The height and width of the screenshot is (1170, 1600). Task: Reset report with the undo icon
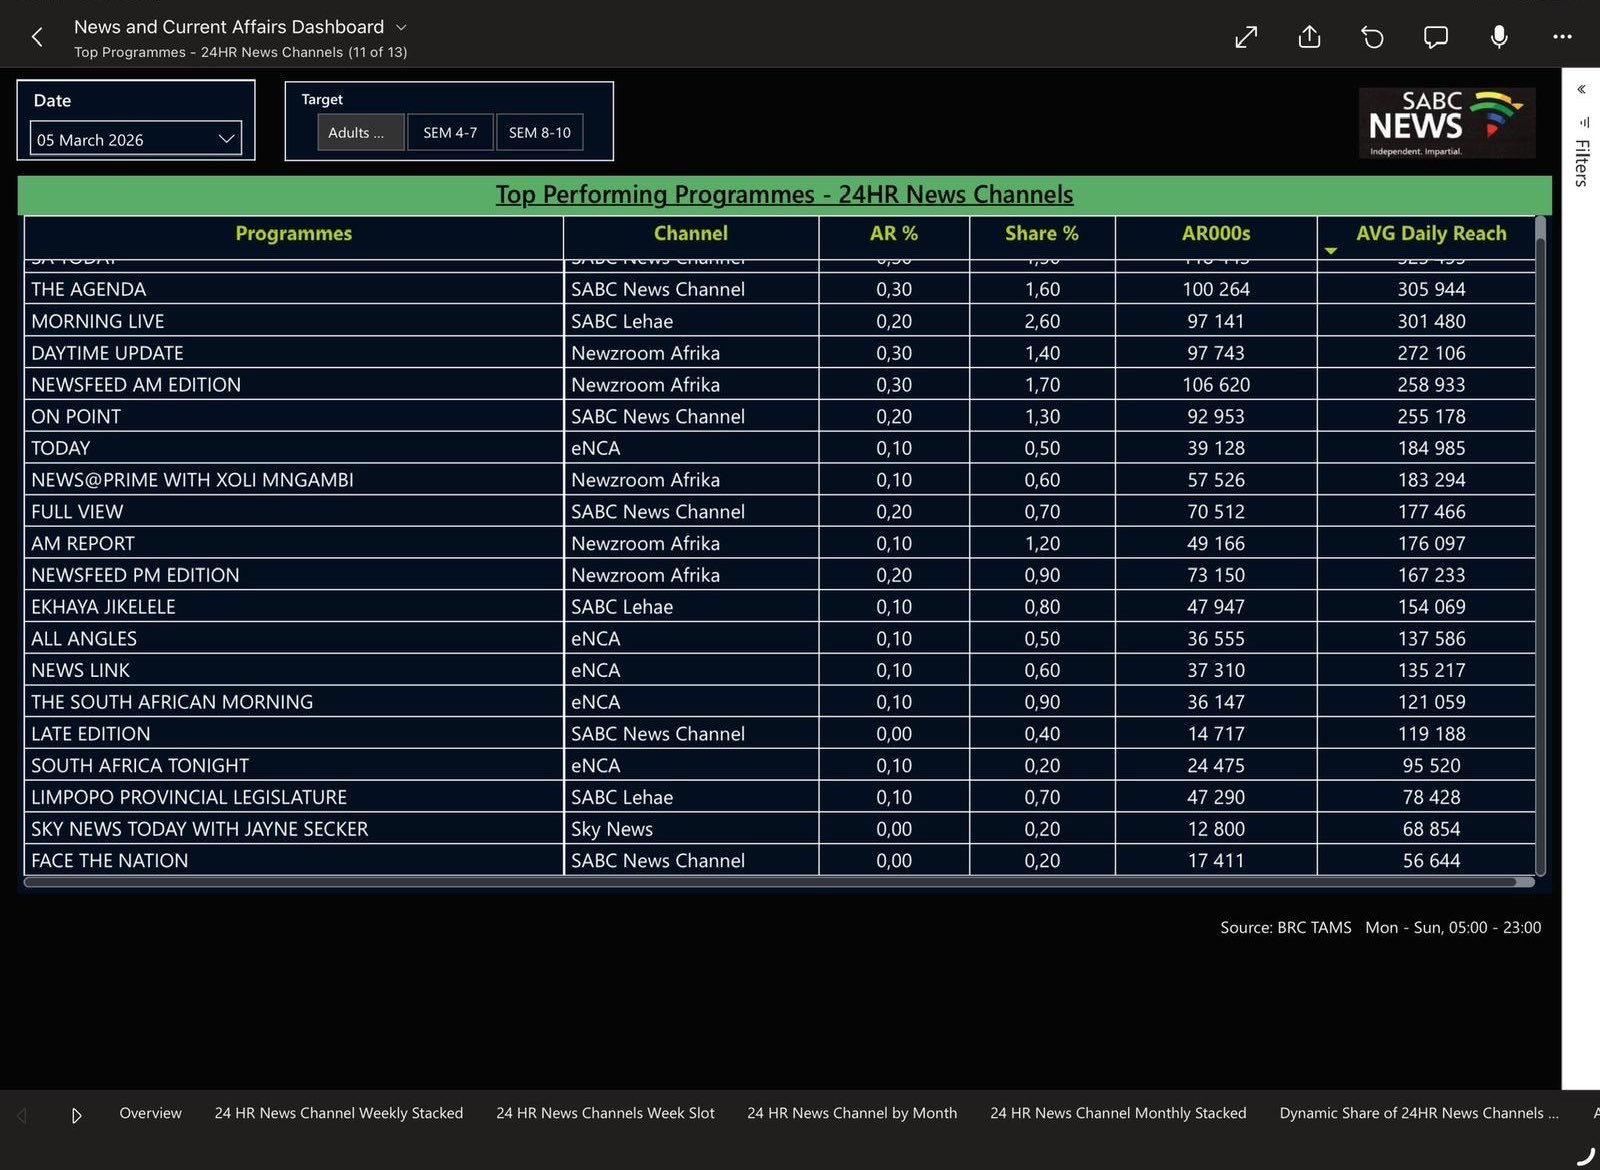click(x=1372, y=37)
